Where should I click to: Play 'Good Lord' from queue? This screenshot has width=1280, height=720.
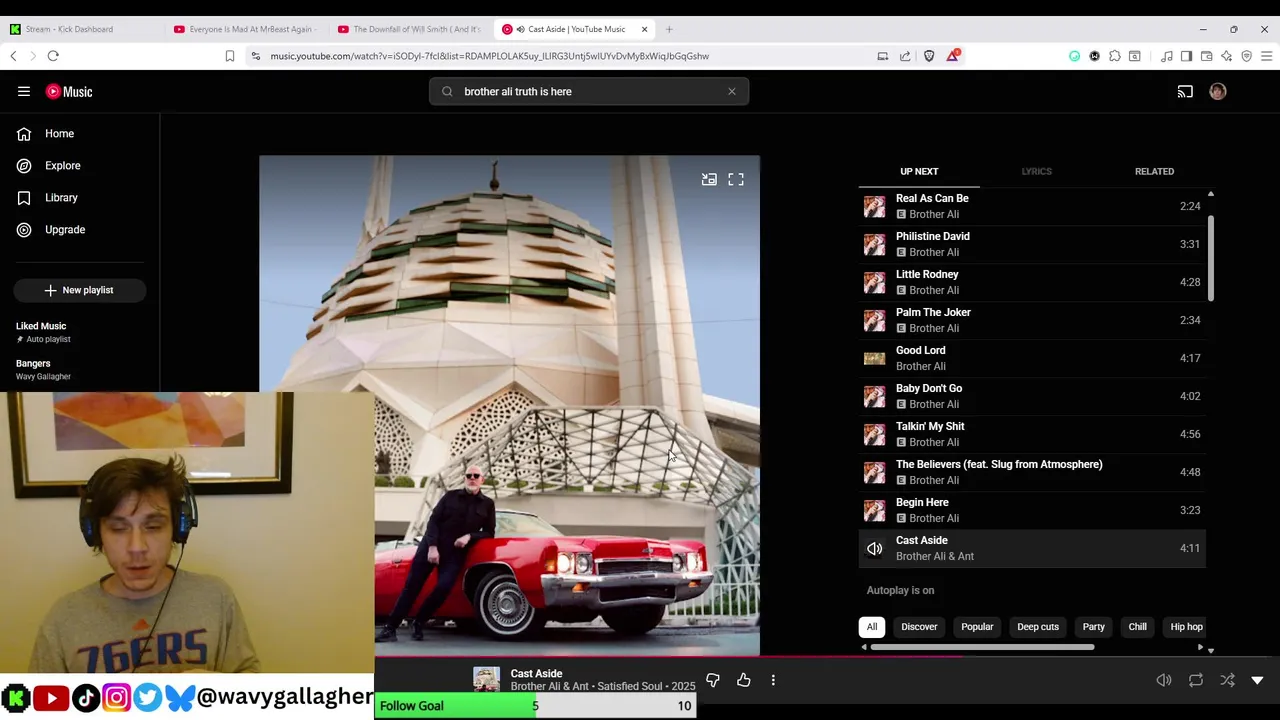tap(1032, 358)
